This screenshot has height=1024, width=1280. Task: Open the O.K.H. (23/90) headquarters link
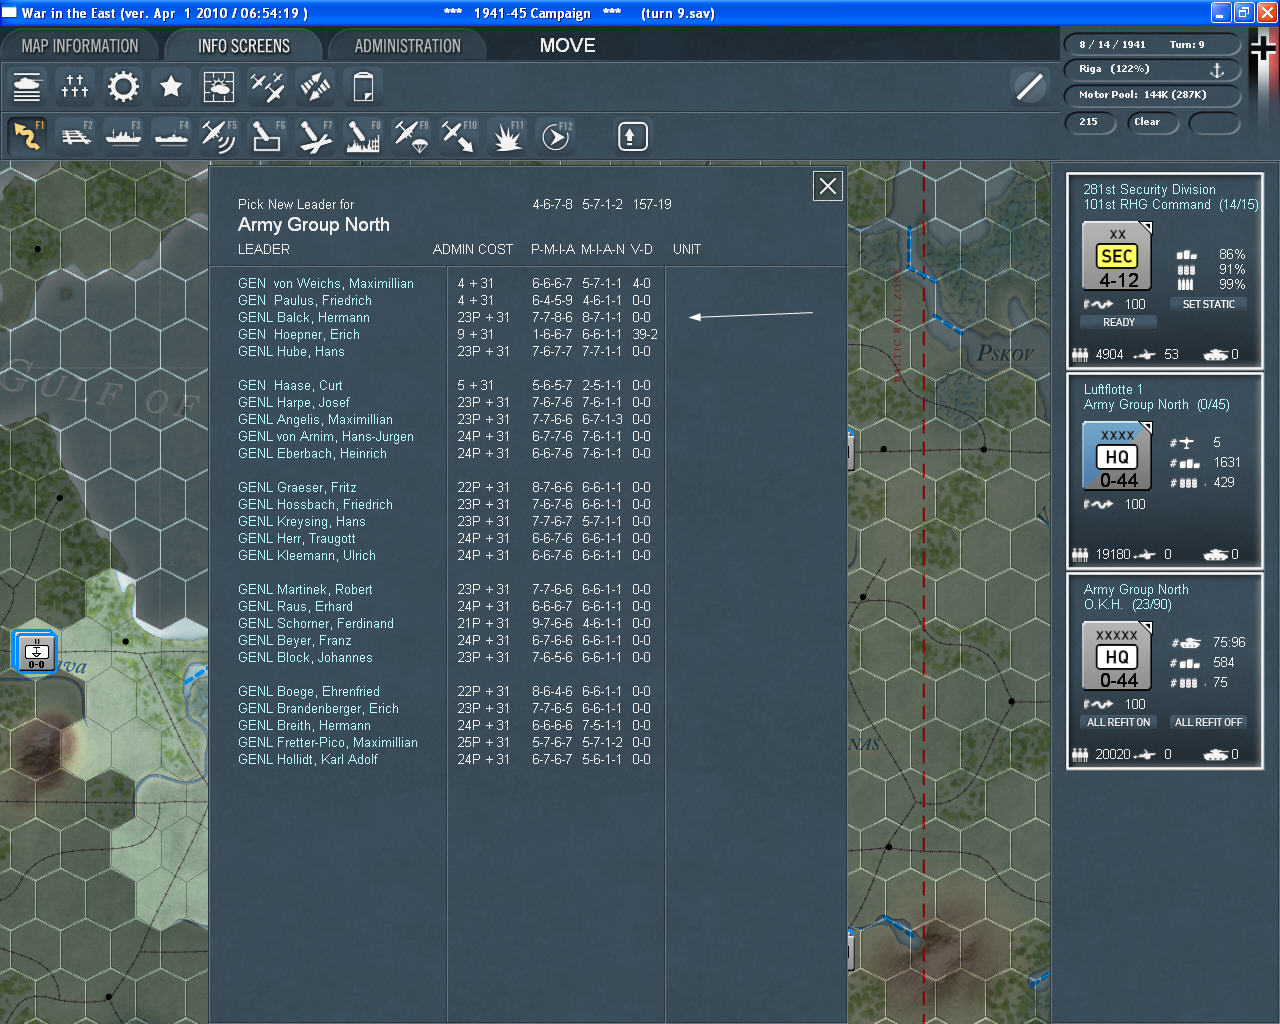[1128, 605]
